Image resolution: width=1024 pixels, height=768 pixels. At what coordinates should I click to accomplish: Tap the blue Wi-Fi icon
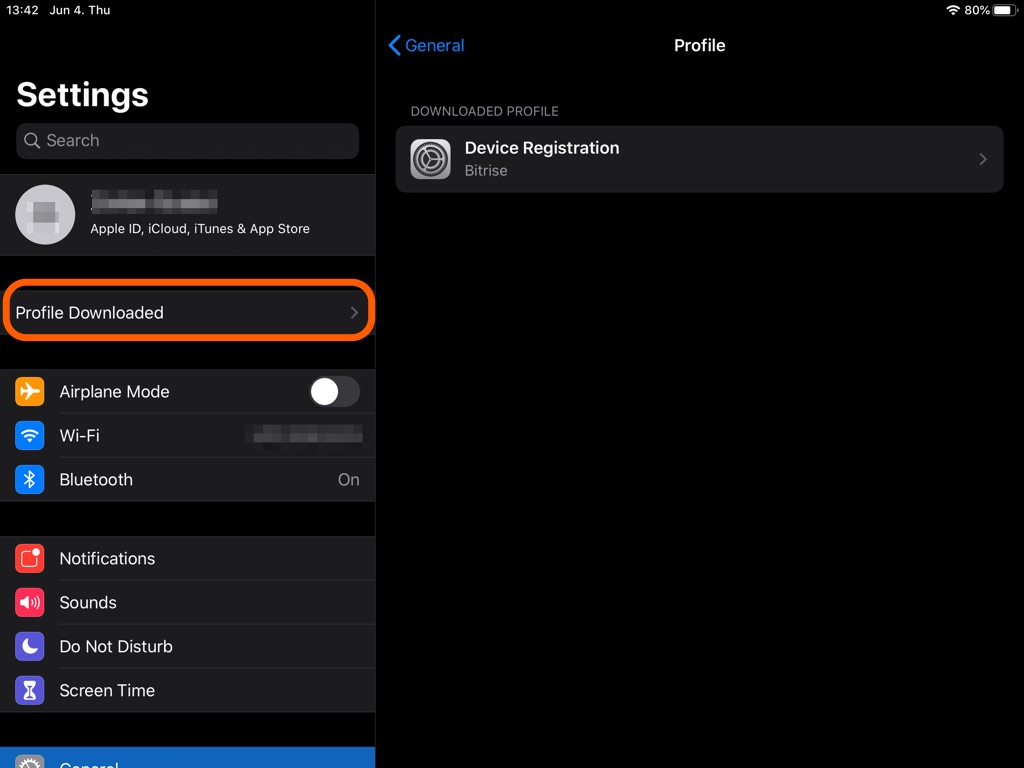point(30,436)
